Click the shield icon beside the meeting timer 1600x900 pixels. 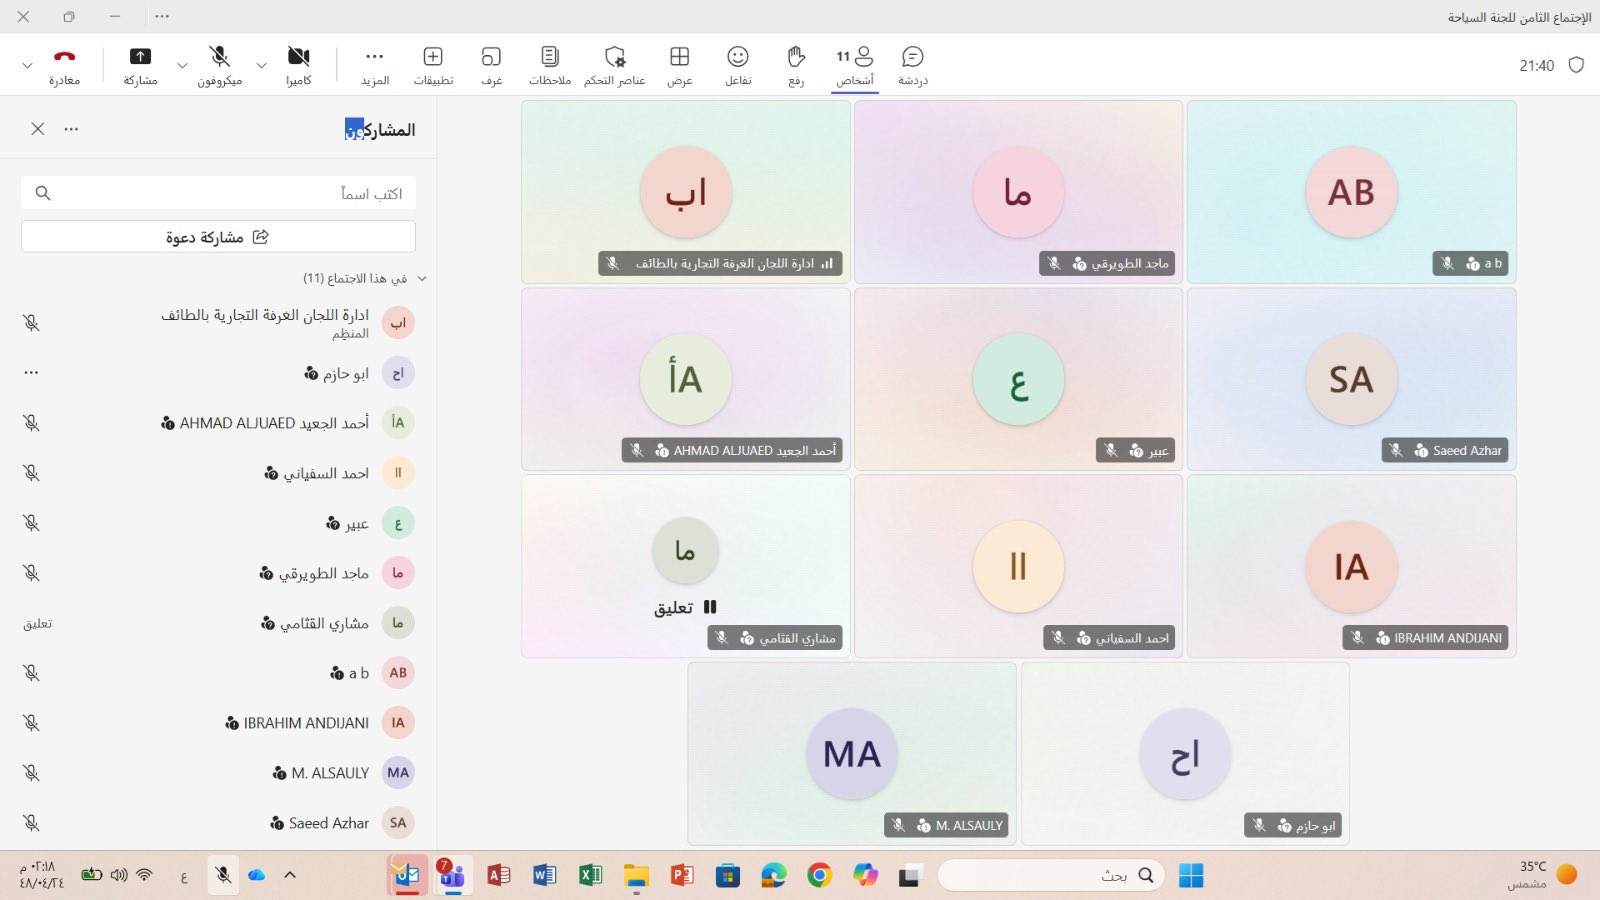[x=1576, y=65]
